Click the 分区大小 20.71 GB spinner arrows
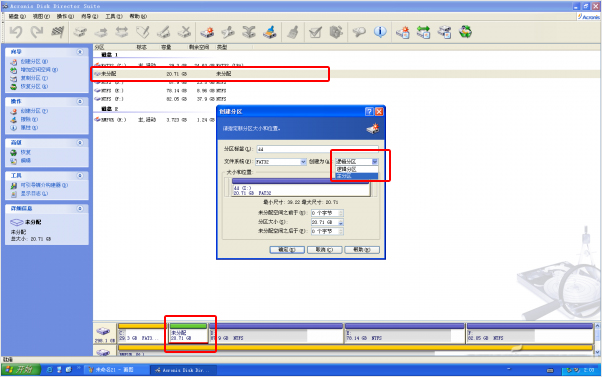Image resolution: width=602 pixels, height=377 pixels. click(x=341, y=222)
